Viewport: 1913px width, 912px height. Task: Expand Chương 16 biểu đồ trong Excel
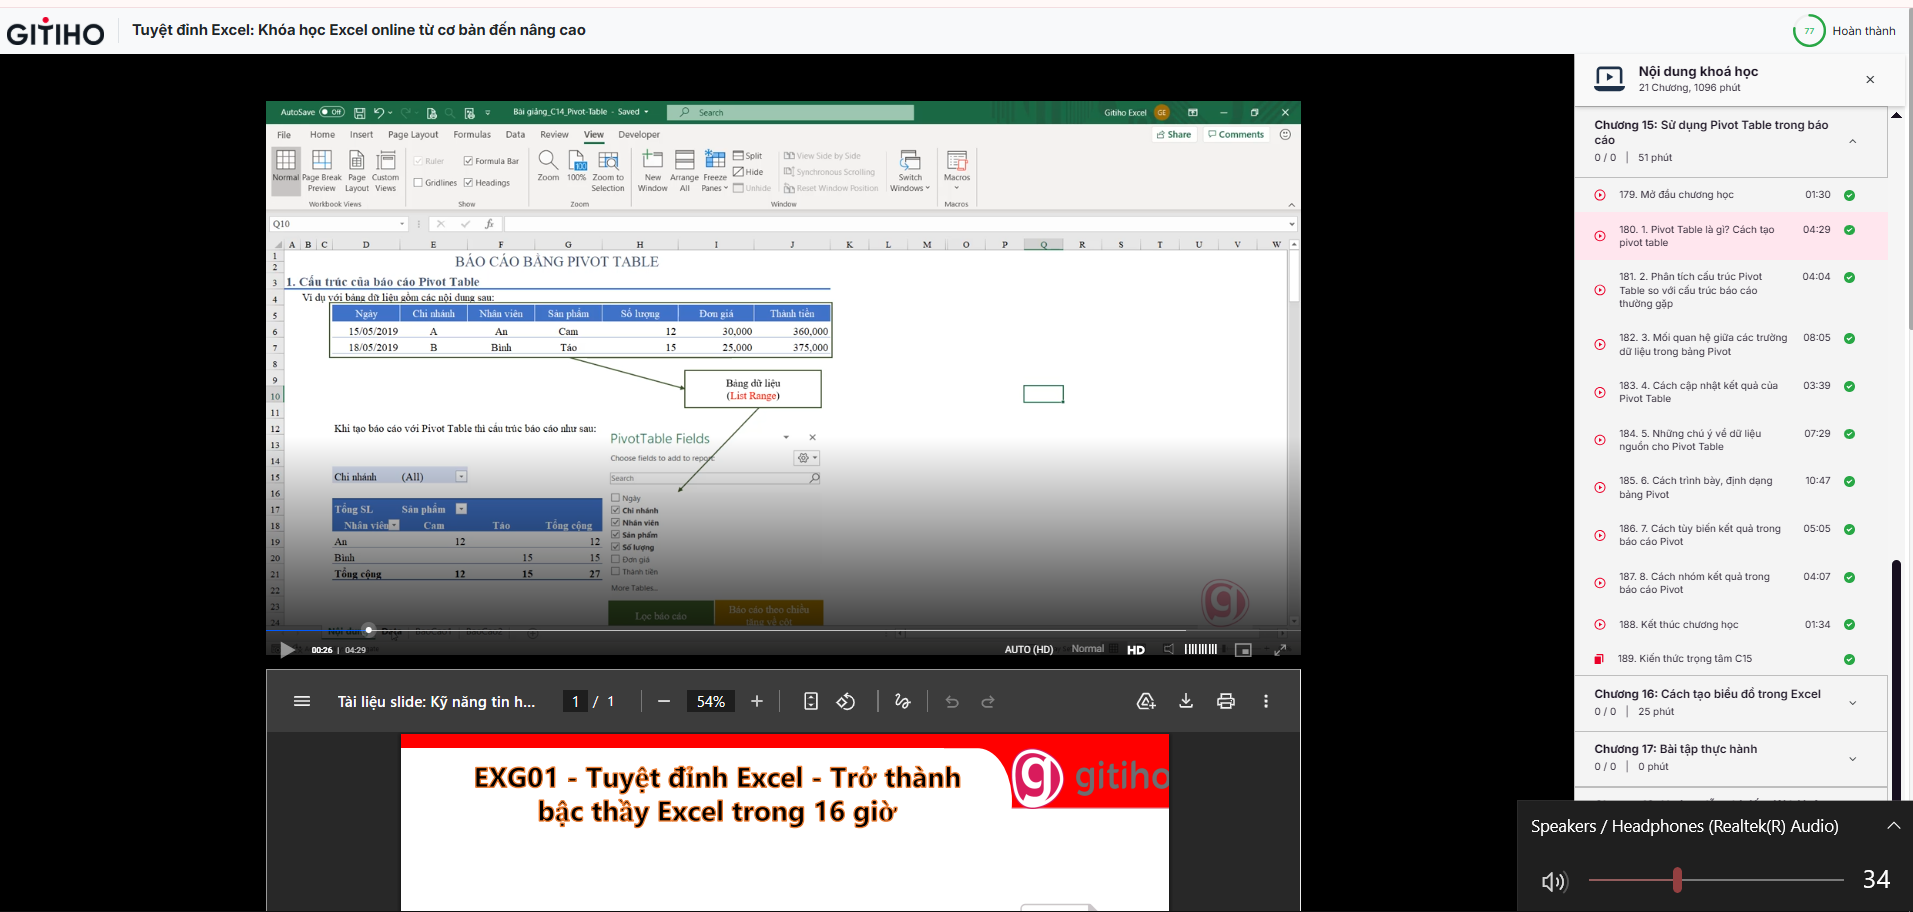(1852, 703)
